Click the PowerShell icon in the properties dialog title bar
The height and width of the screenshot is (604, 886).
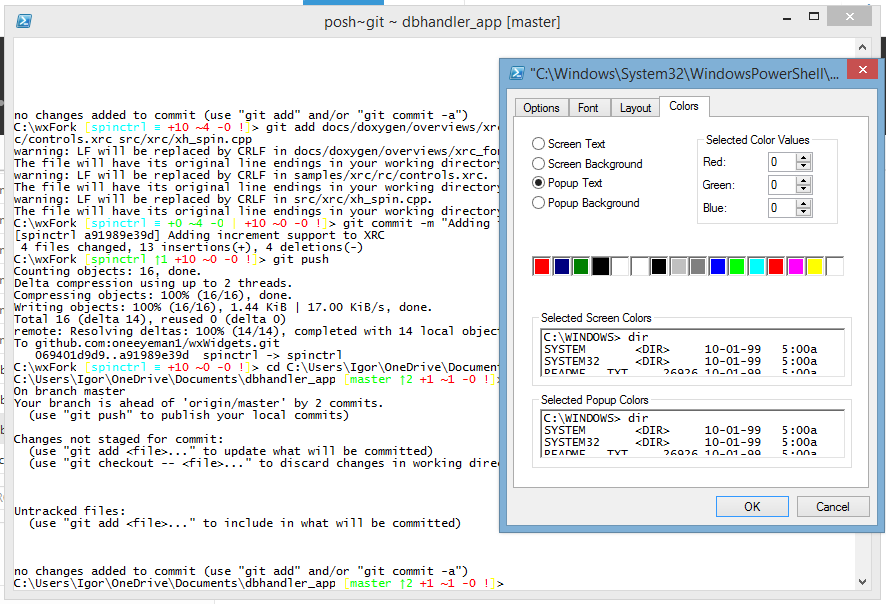516,73
